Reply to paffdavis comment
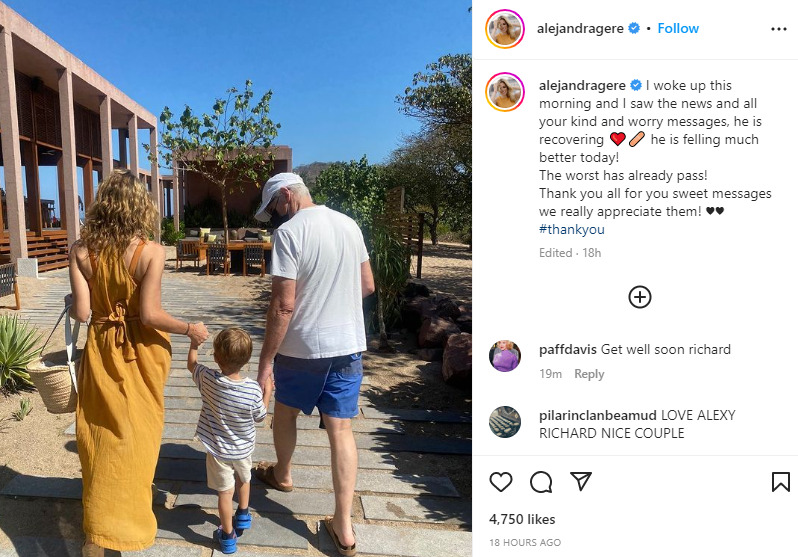798x557 pixels. (589, 374)
